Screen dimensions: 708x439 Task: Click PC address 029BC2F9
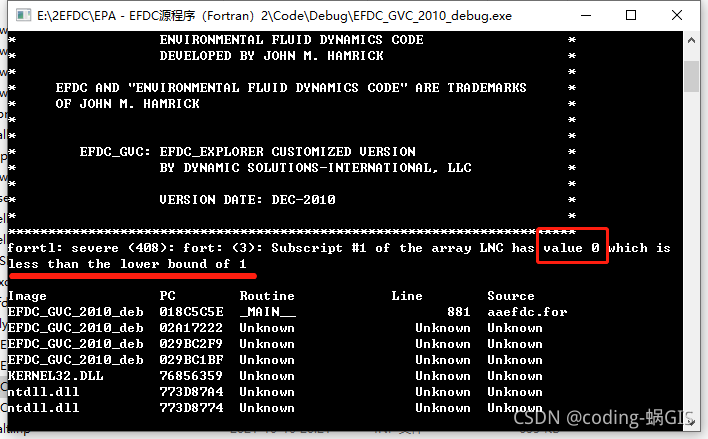[191, 344]
